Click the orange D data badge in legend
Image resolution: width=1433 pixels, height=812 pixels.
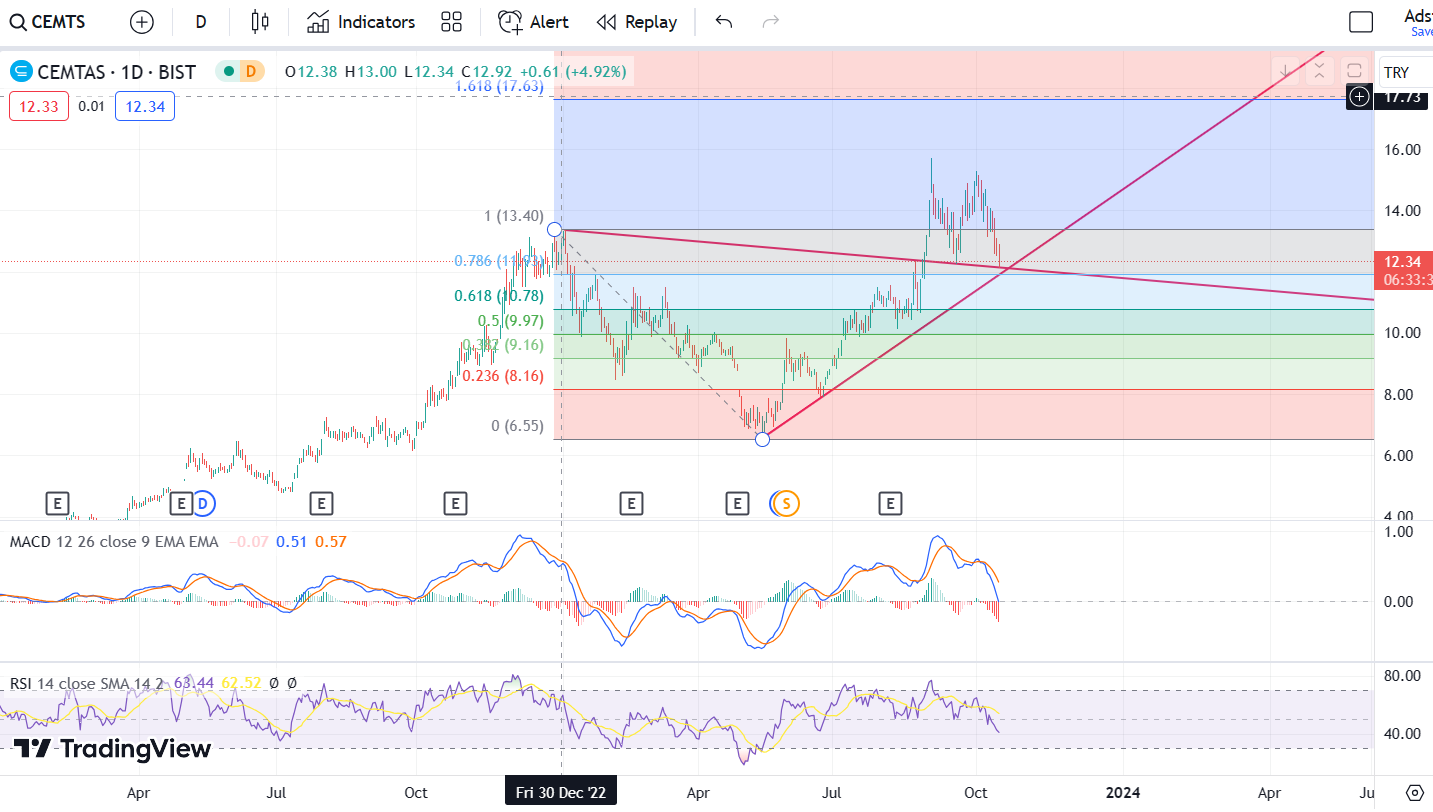coord(251,71)
